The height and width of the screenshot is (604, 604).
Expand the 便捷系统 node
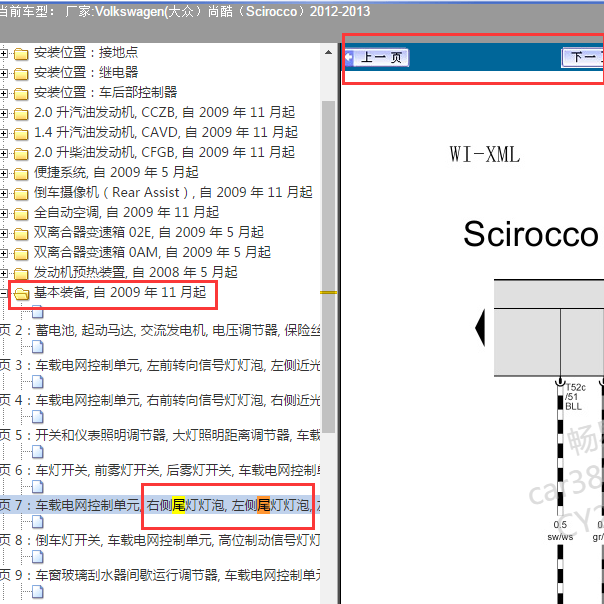click(x=3, y=173)
